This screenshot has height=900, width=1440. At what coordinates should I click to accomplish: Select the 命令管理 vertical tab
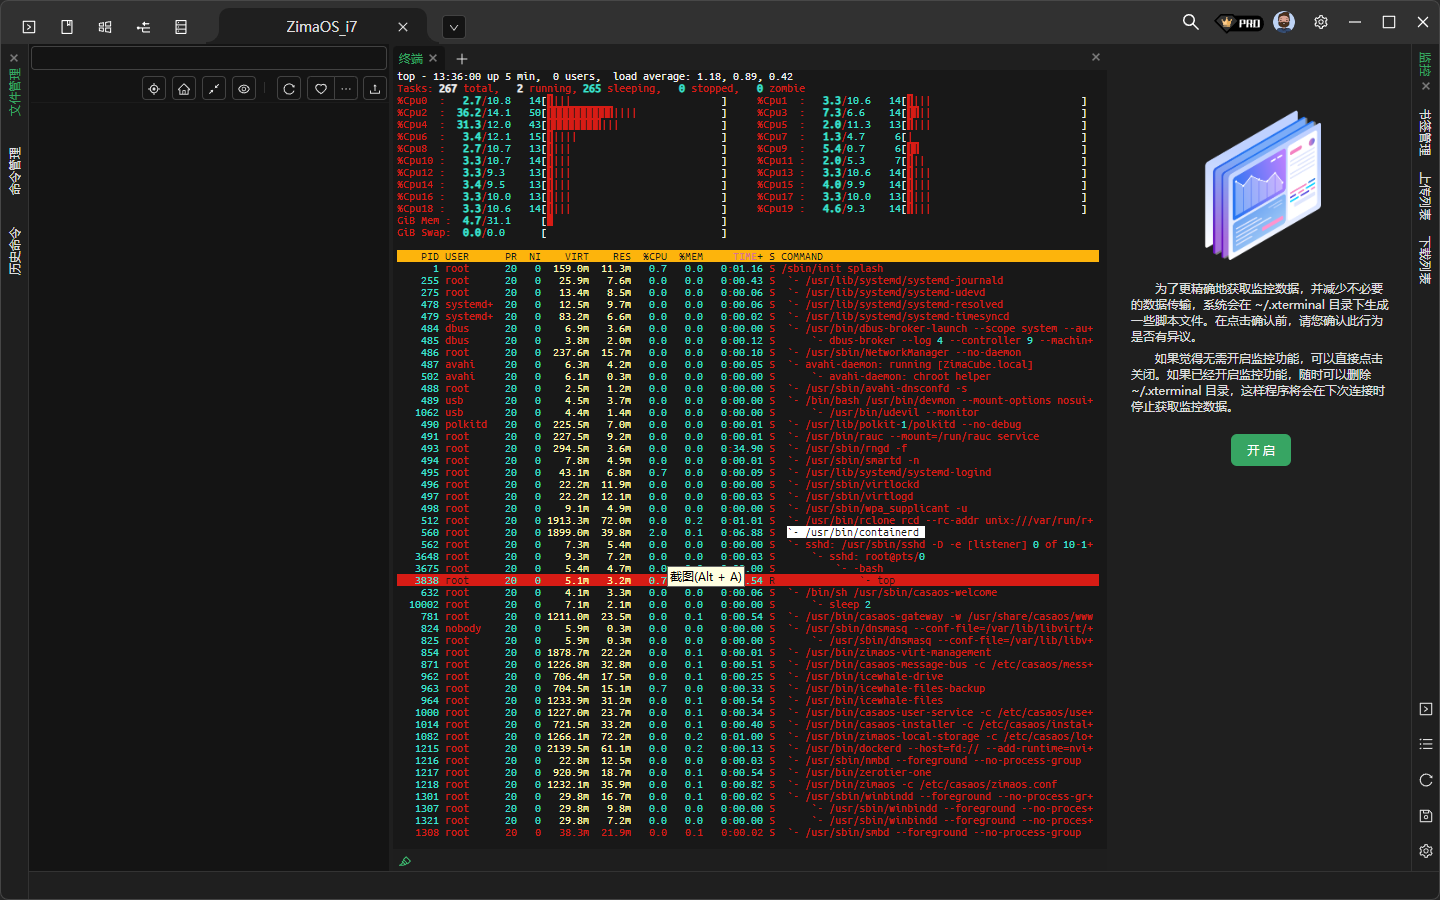click(x=14, y=171)
